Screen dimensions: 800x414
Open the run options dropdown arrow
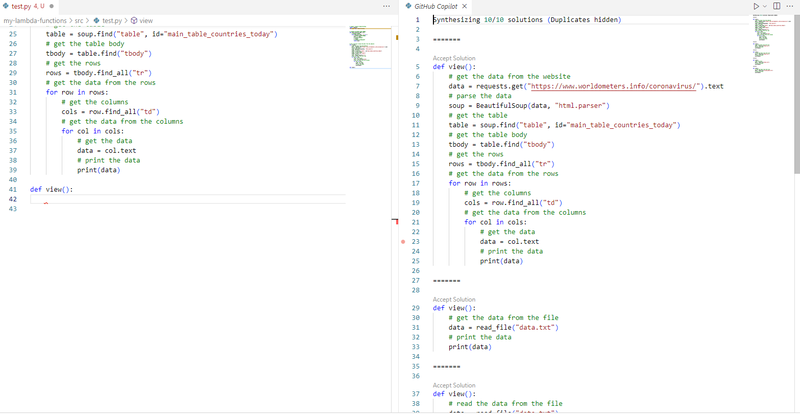pyautogui.click(x=764, y=6)
